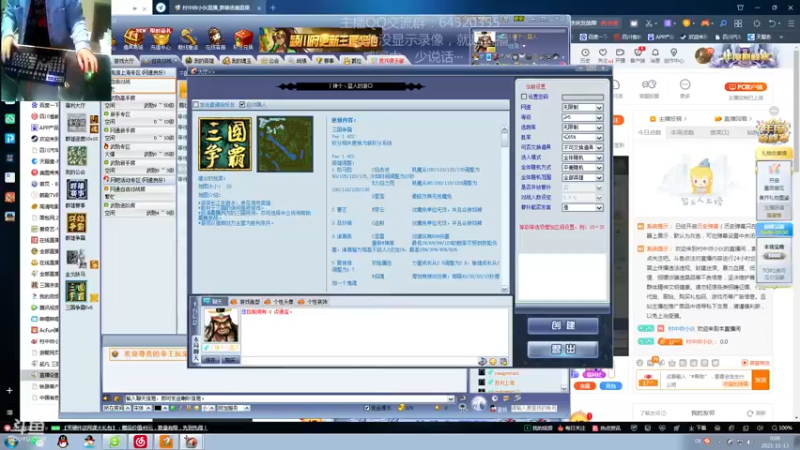The height and width of the screenshot is (450, 800).
Task: Switch to the 个性装饰 tab
Action: (313, 302)
